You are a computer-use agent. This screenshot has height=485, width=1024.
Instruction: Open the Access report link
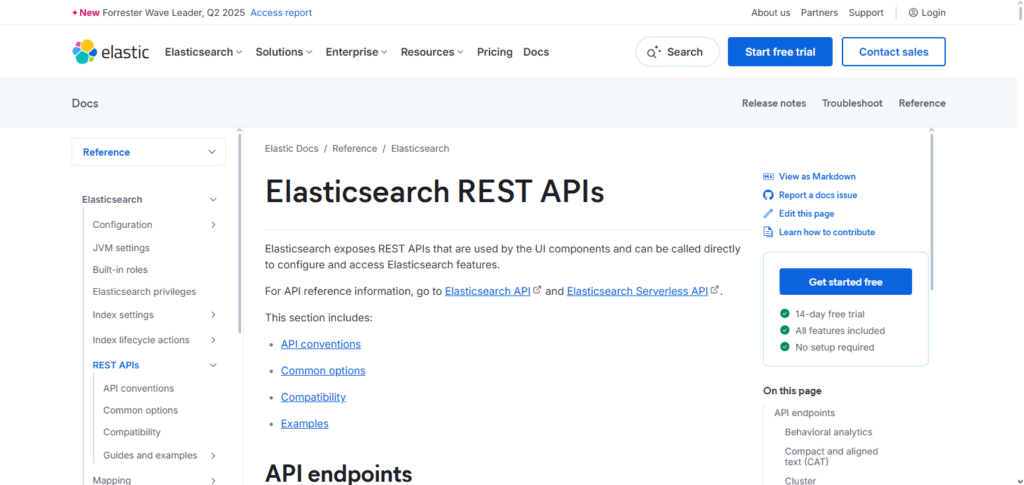pos(281,12)
